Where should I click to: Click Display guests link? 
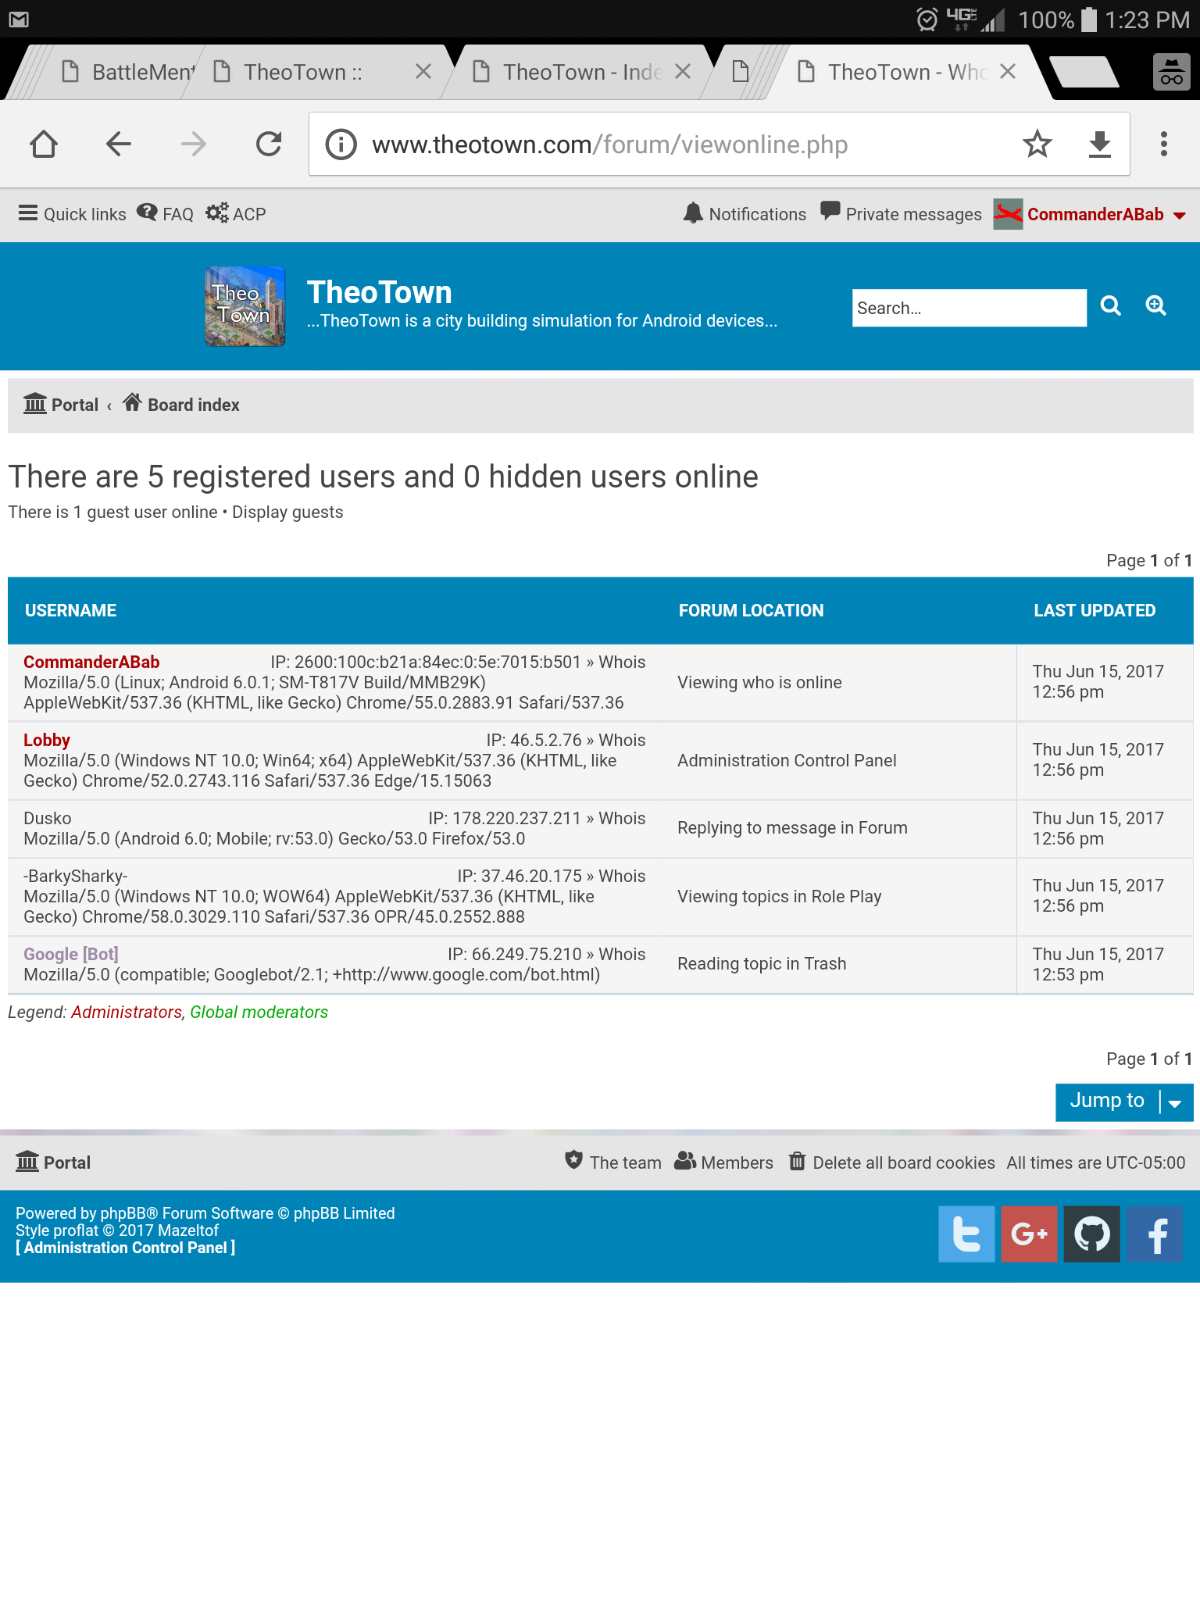288,512
